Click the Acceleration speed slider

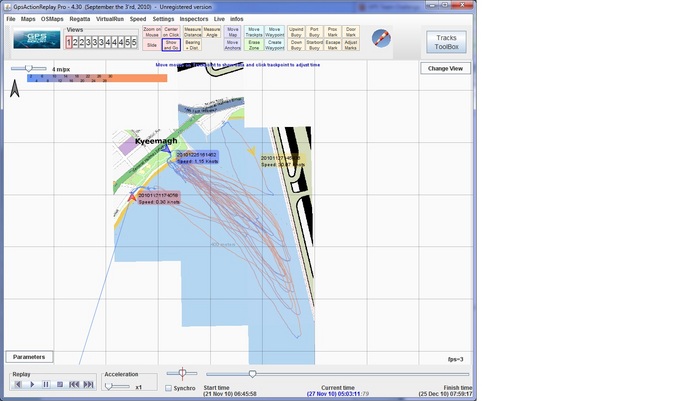(117, 386)
